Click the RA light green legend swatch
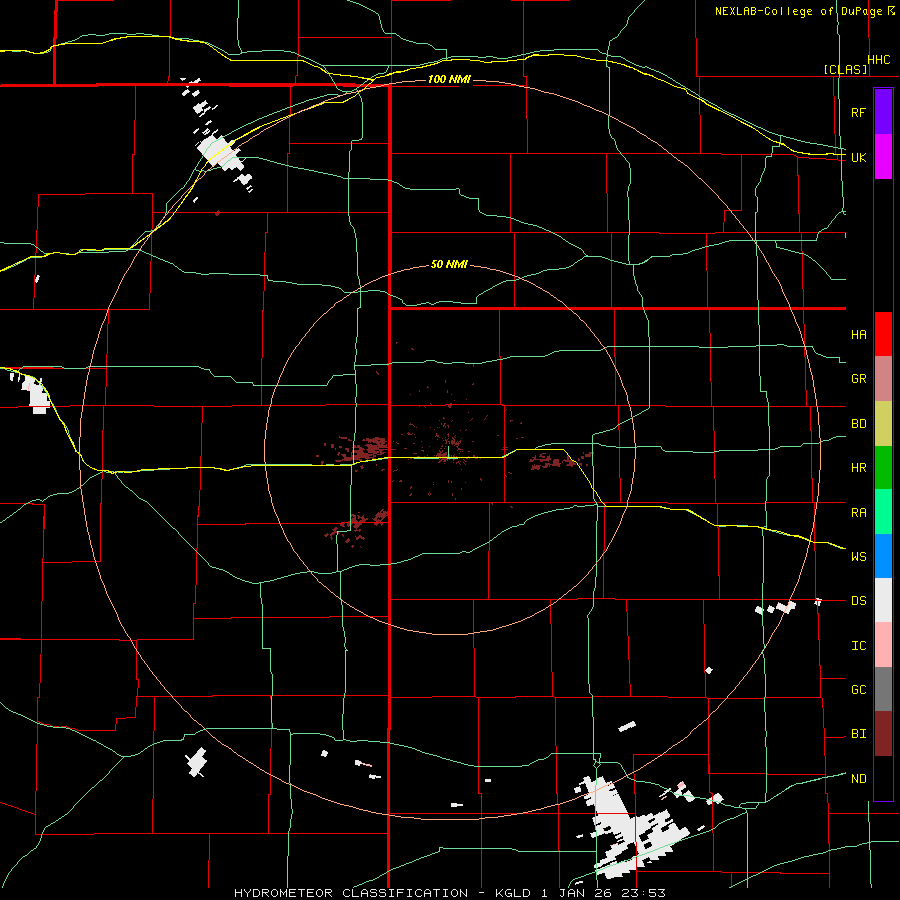This screenshot has width=900, height=900. (883, 512)
